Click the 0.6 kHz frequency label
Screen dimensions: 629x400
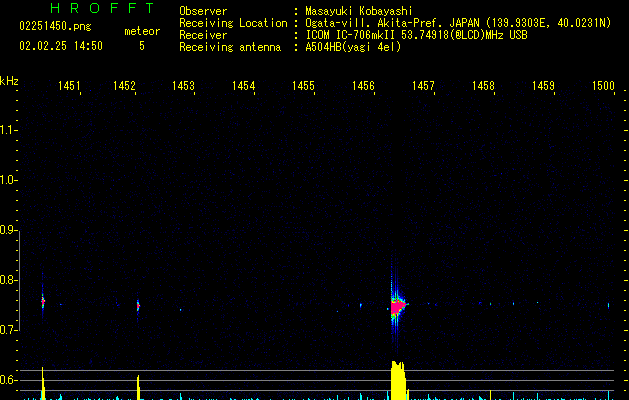click(8, 380)
